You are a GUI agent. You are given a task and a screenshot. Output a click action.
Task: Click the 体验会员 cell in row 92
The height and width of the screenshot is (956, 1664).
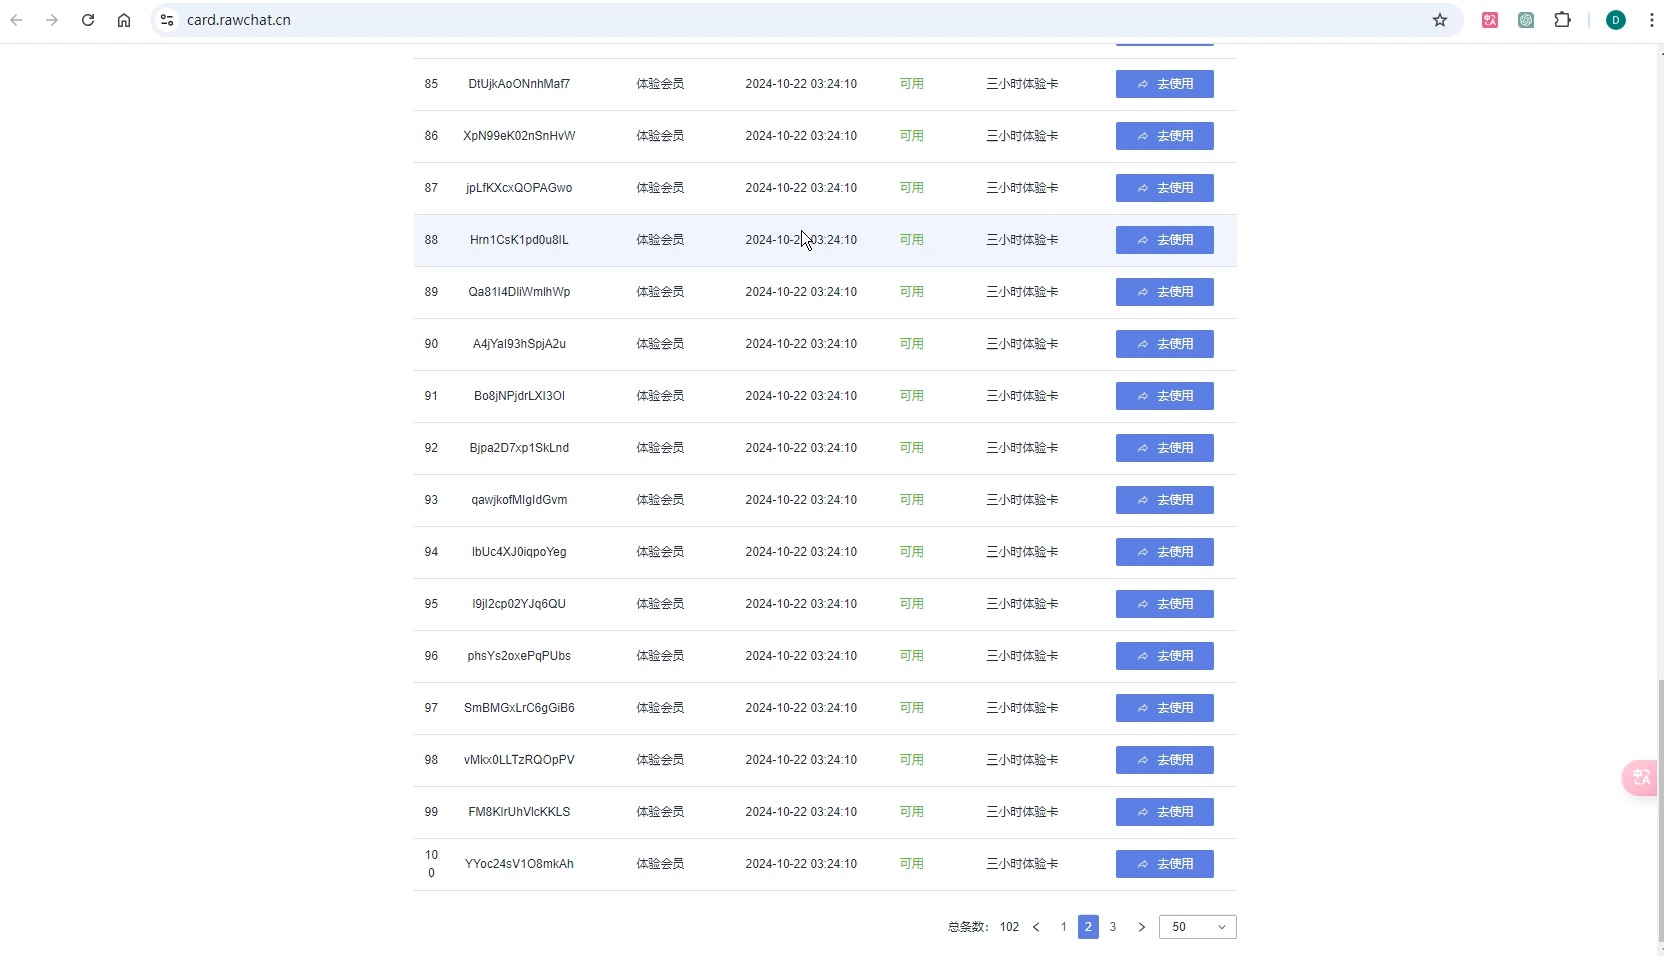coord(660,448)
